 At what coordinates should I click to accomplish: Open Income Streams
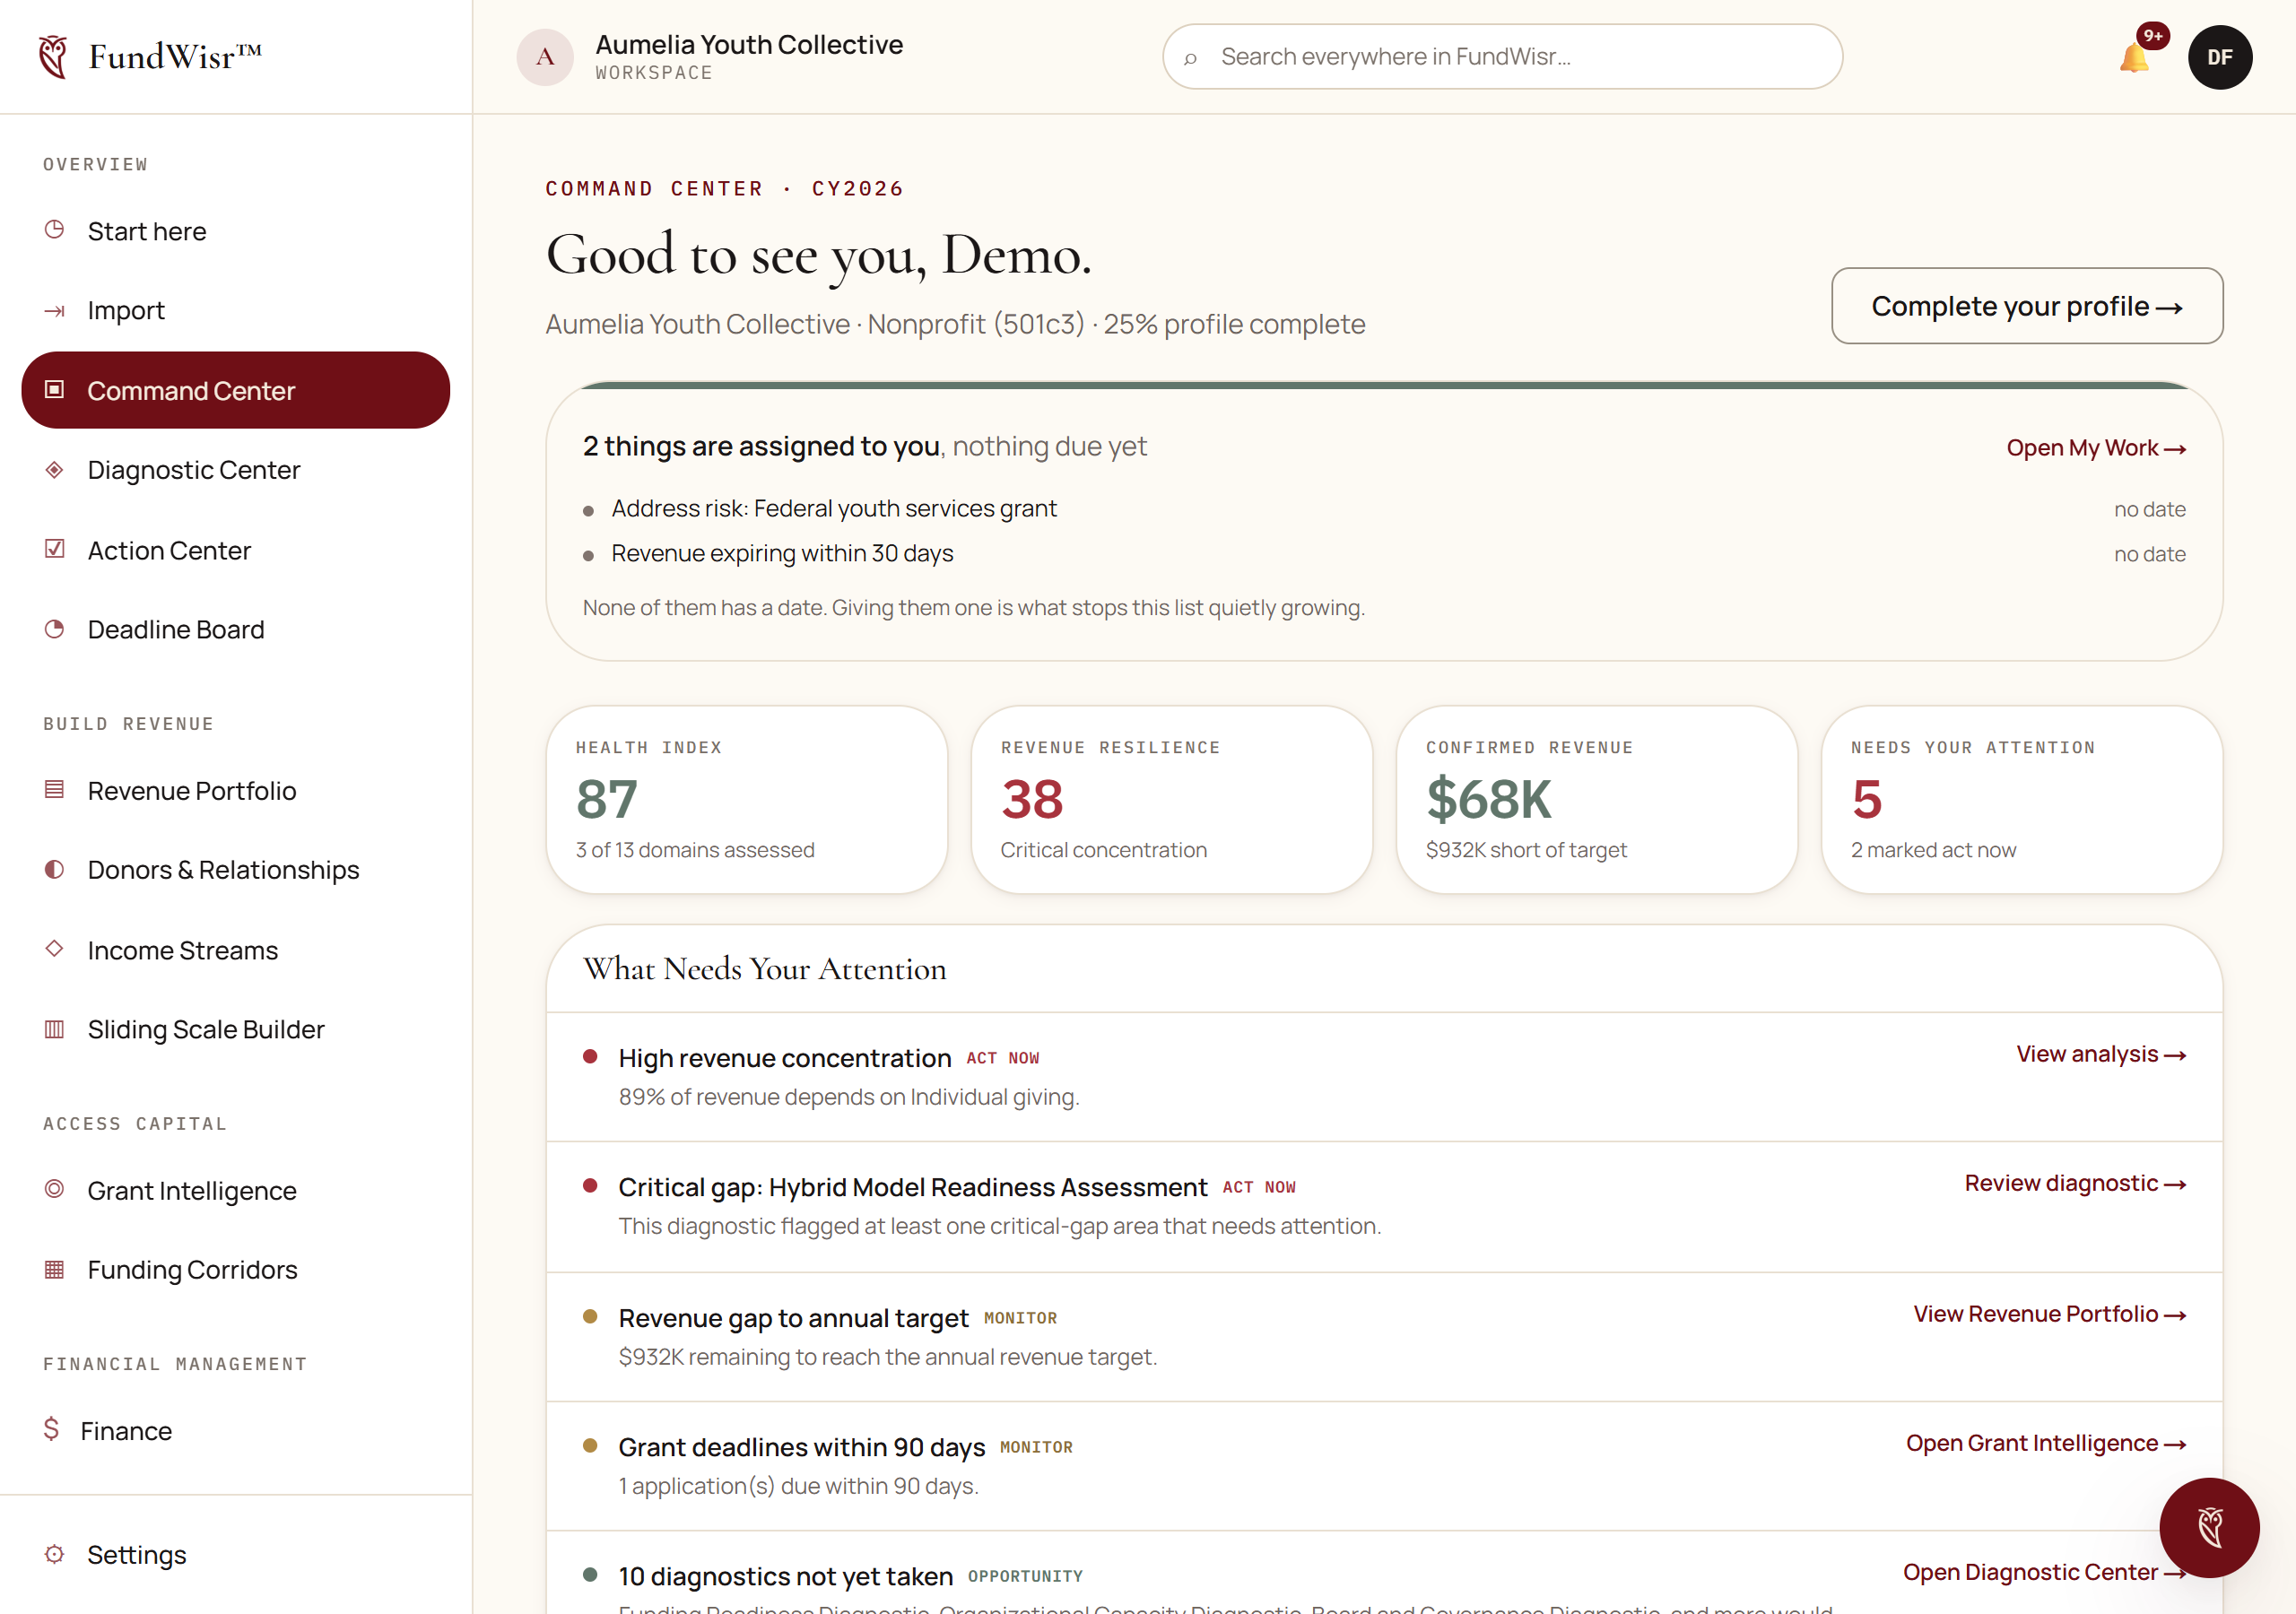(236, 950)
